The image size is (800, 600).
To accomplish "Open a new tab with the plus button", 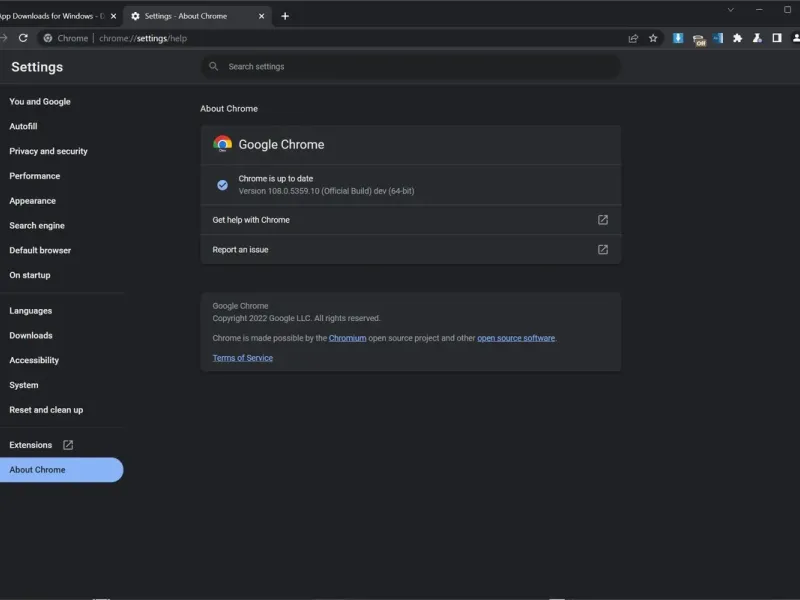I will (x=285, y=16).
